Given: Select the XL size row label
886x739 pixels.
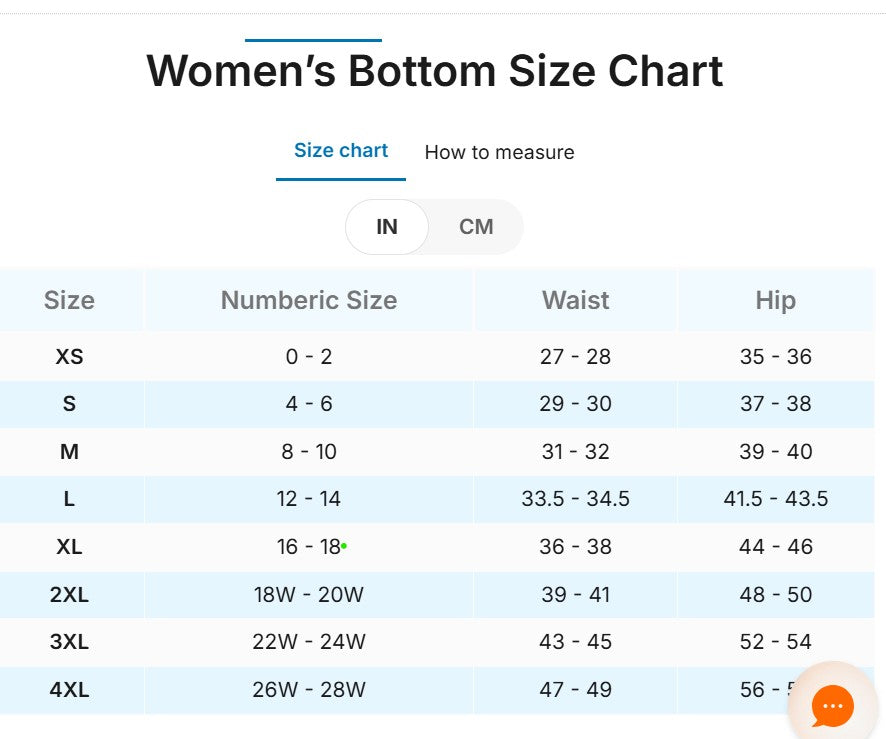Looking at the screenshot, I should click(69, 547).
